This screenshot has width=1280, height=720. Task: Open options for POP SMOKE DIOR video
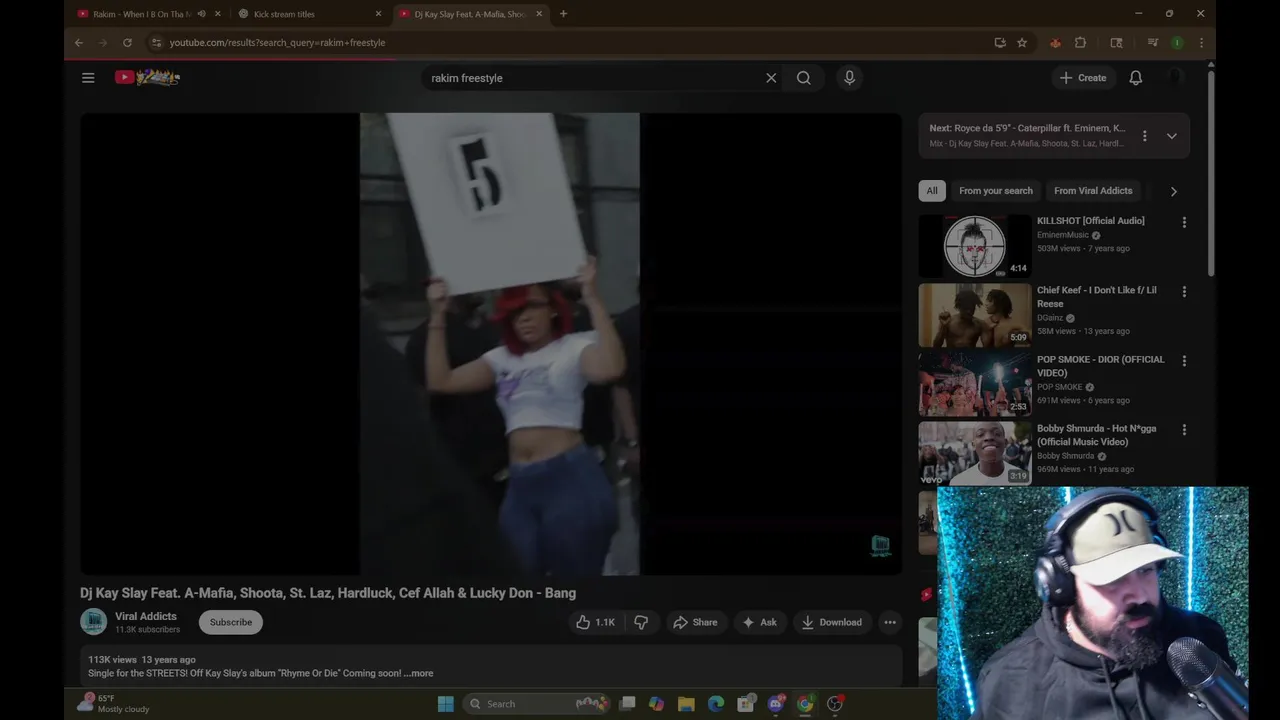[x=1184, y=361]
